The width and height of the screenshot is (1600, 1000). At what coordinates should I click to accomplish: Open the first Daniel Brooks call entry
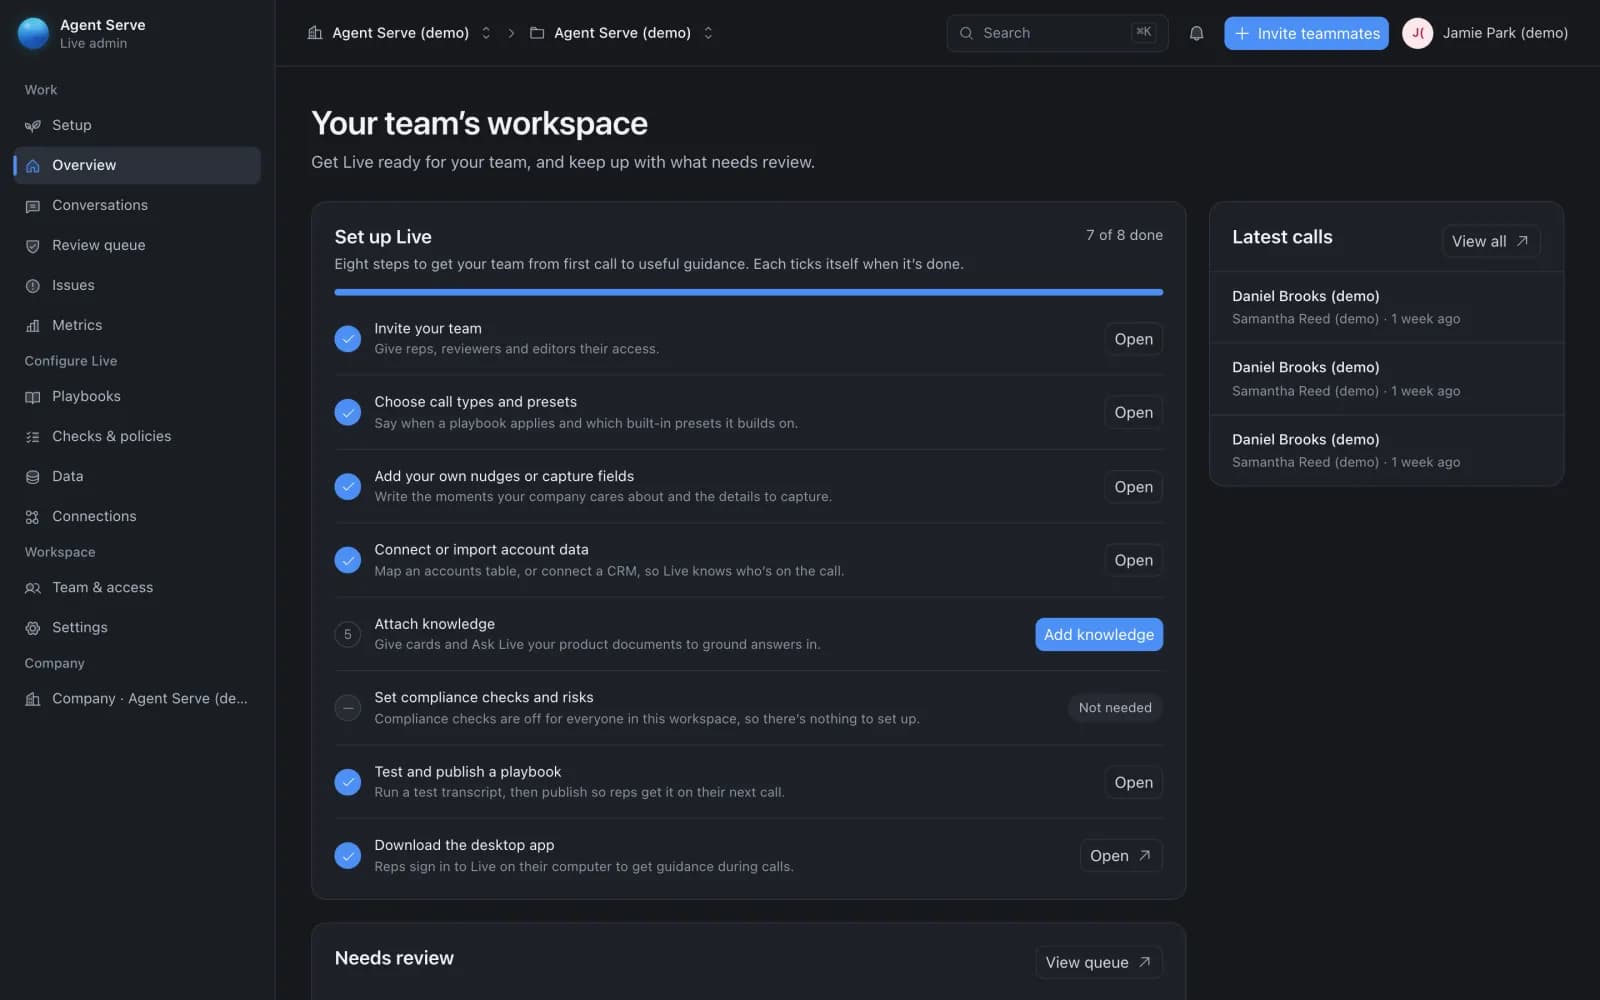1386,307
